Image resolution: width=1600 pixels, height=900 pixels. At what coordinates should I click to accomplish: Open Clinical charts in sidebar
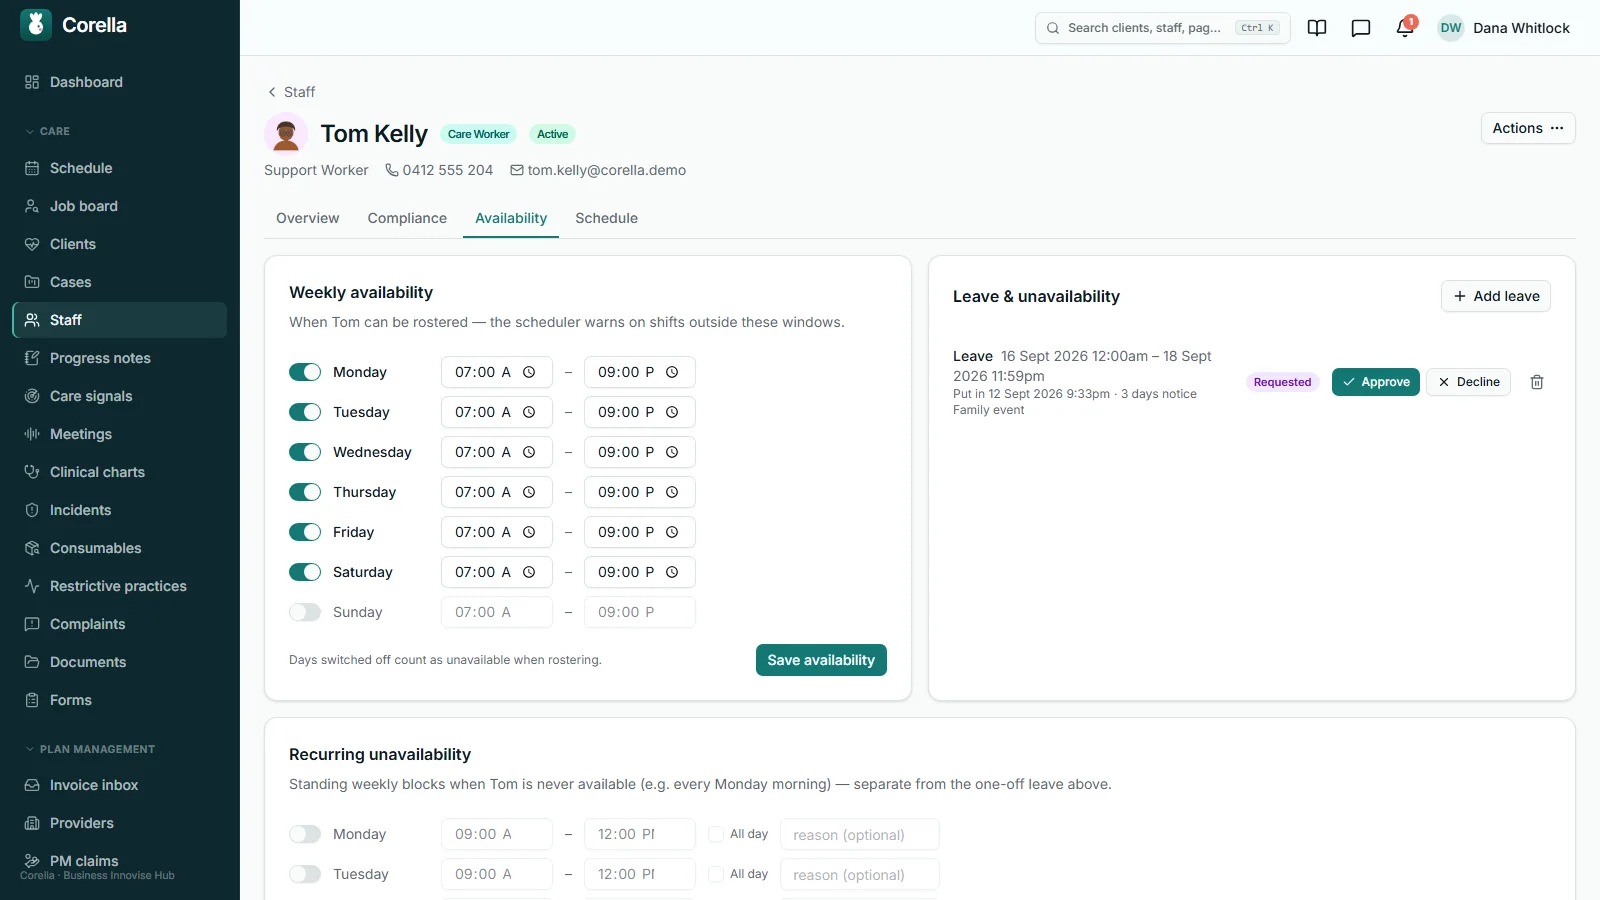[119, 472]
